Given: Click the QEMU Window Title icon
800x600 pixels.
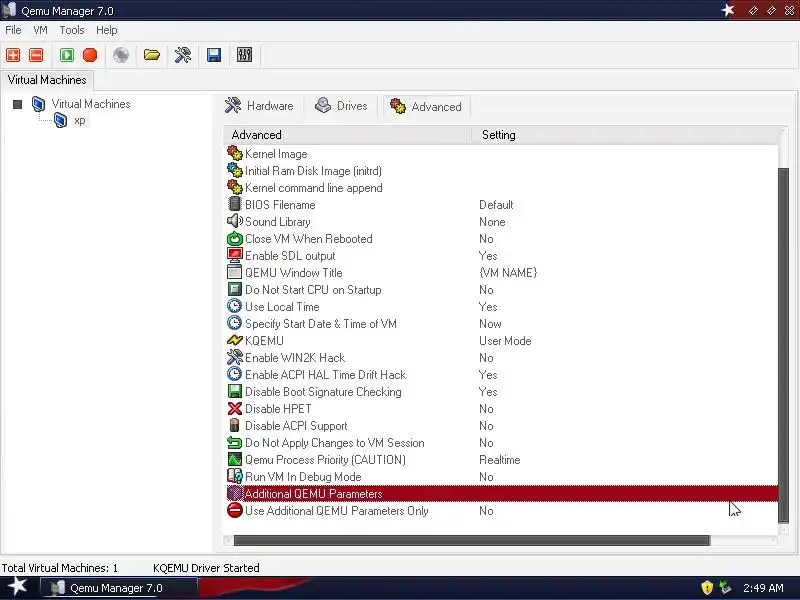Looking at the screenshot, I should [x=234, y=272].
